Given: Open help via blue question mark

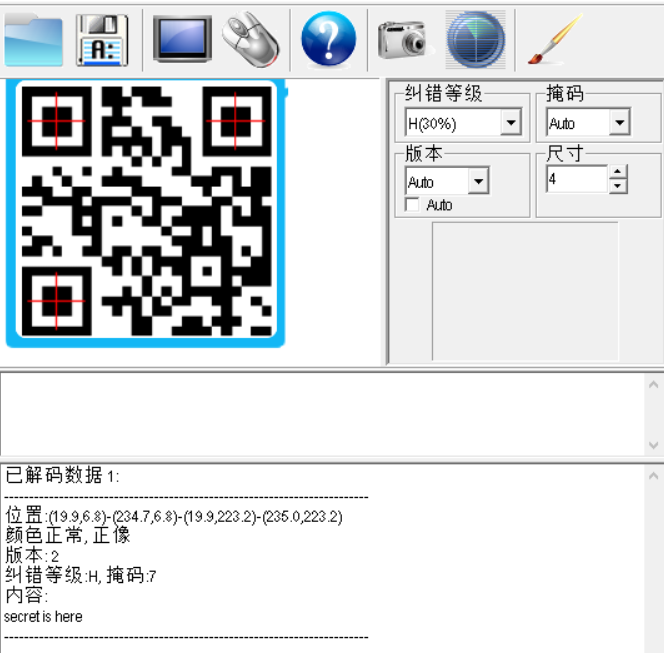Looking at the screenshot, I should tap(329, 39).
